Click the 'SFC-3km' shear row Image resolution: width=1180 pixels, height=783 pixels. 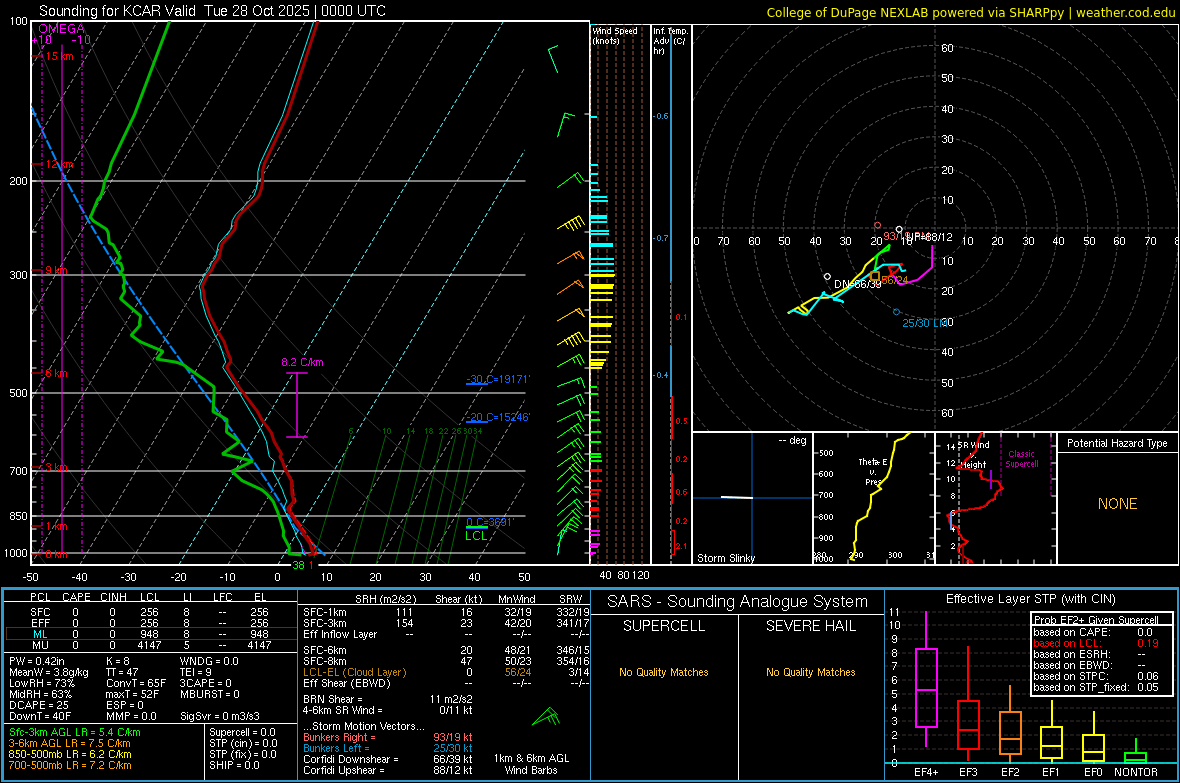446,623
